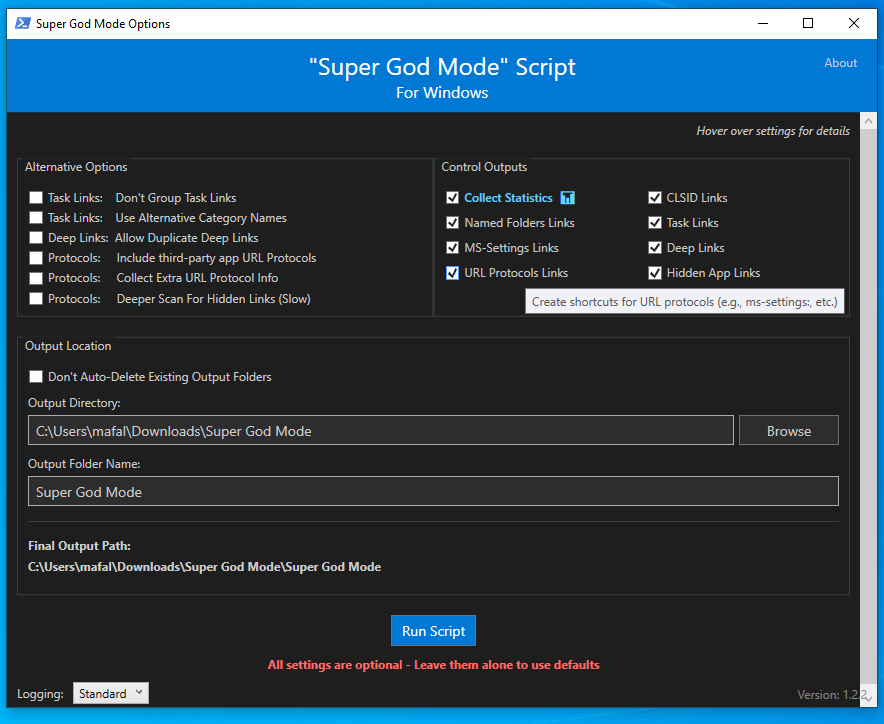Image resolution: width=884 pixels, height=724 pixels.
Task: Click the PowerShell icon in the title bar
Action: coord(23,23)
